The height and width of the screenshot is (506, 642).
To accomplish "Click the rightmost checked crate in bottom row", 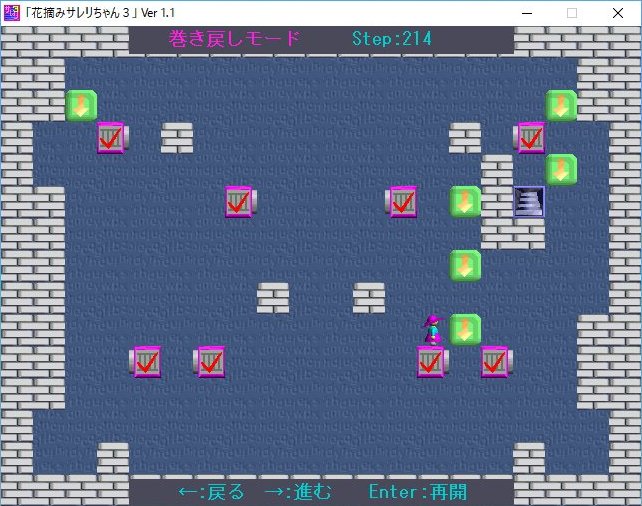I will click(496, 361).
